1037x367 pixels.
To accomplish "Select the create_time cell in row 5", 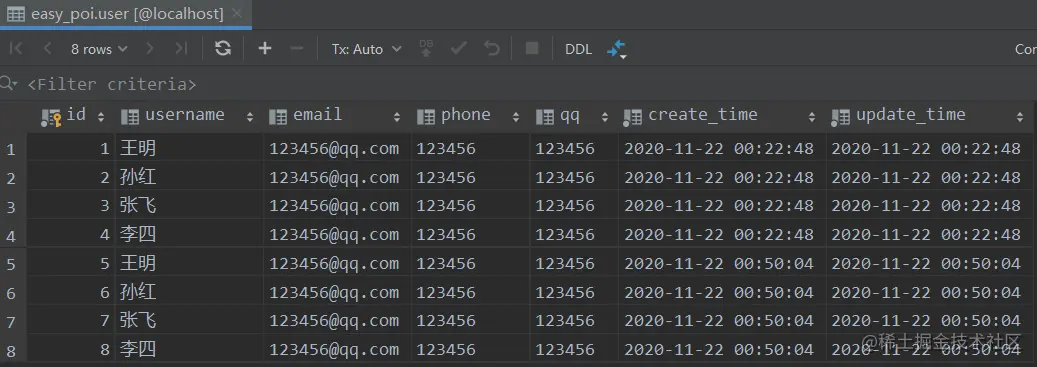I will pyautogui.click(x=722, y=264).
